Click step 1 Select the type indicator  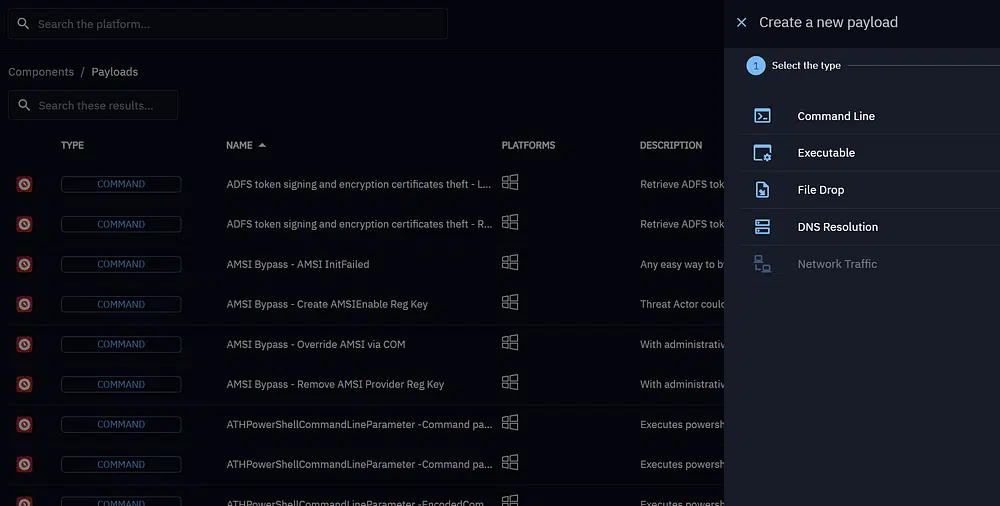click(x=756, y=66)
